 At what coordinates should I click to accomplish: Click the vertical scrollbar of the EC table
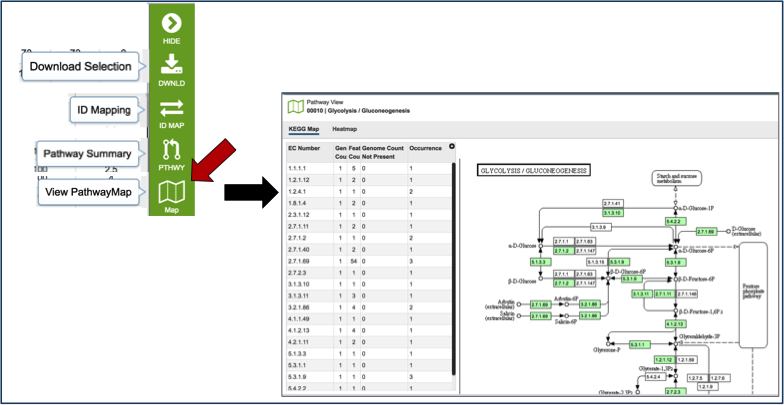pyautogui.click(x=454, y=268)
